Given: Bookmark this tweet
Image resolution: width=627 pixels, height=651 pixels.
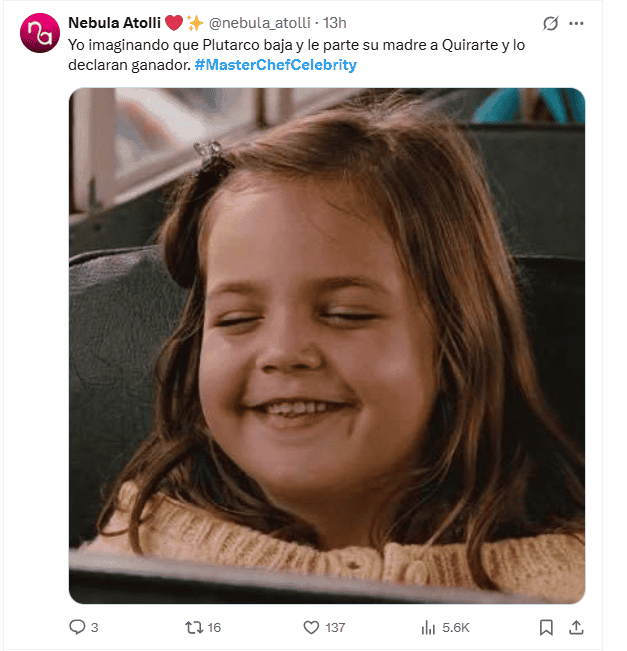Looking at the screenshot, I should click(x=546, y=627).
